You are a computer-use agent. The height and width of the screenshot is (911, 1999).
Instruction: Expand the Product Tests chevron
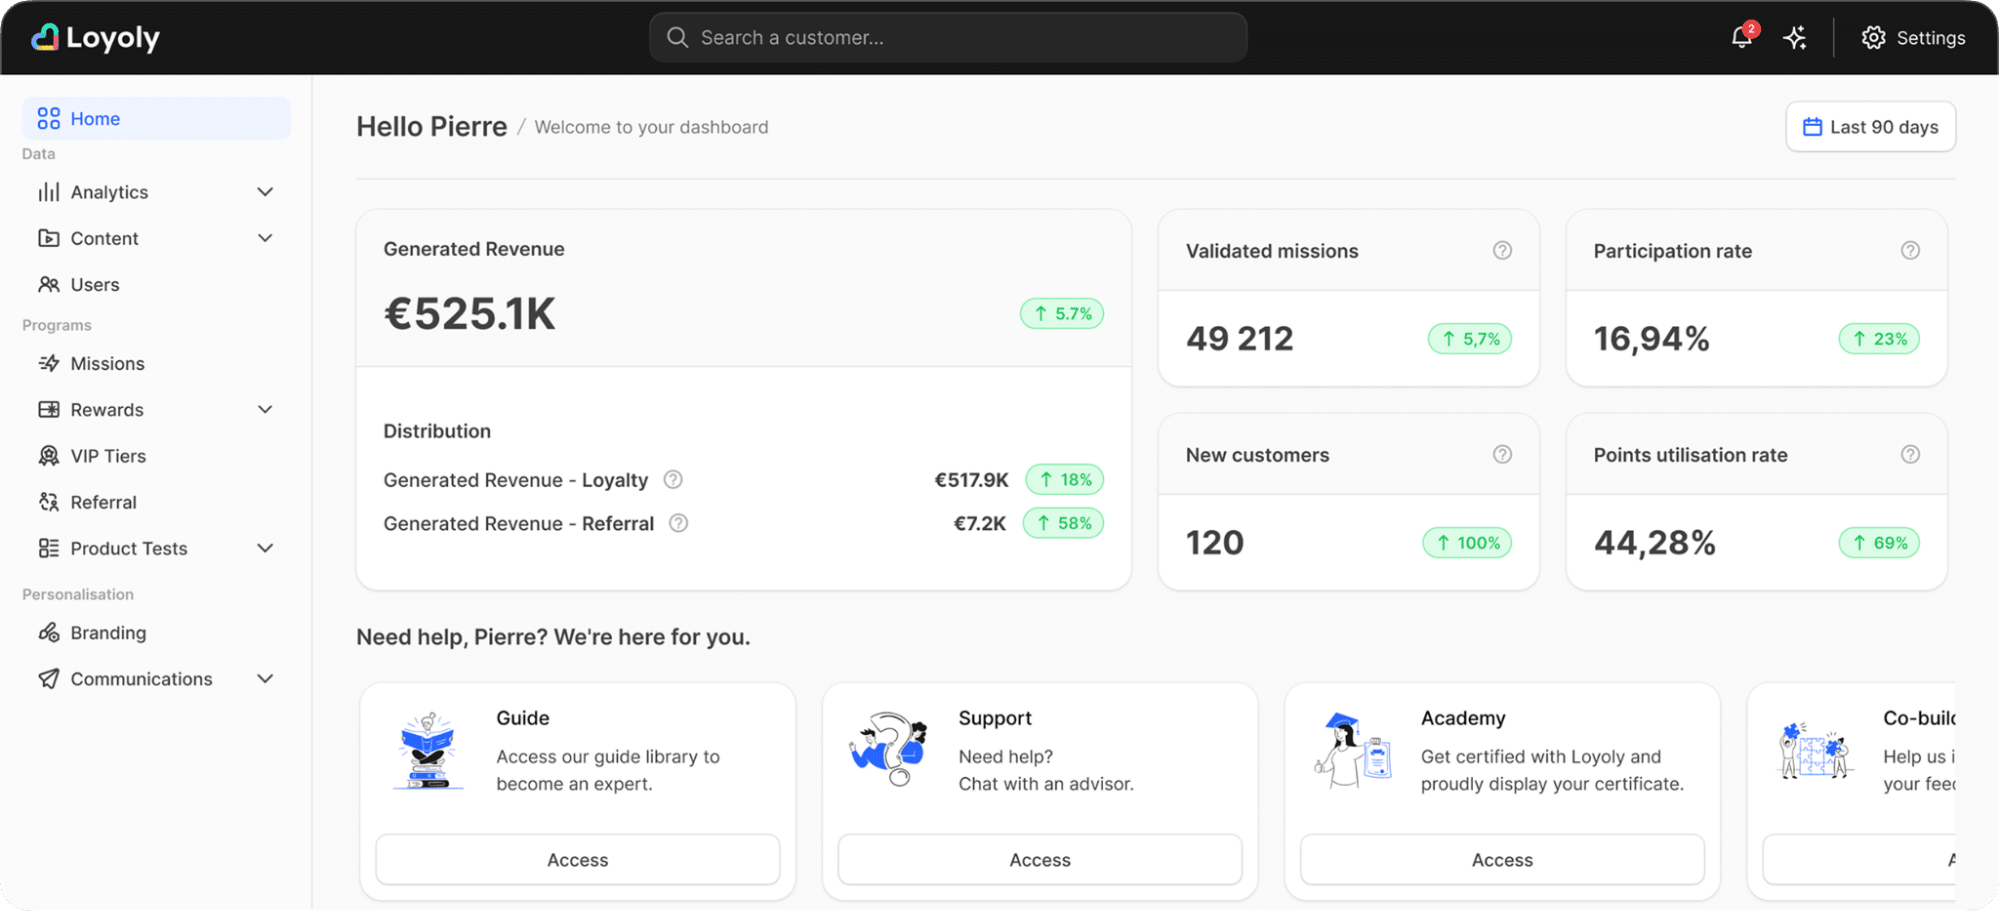click(x=265, y=548)
